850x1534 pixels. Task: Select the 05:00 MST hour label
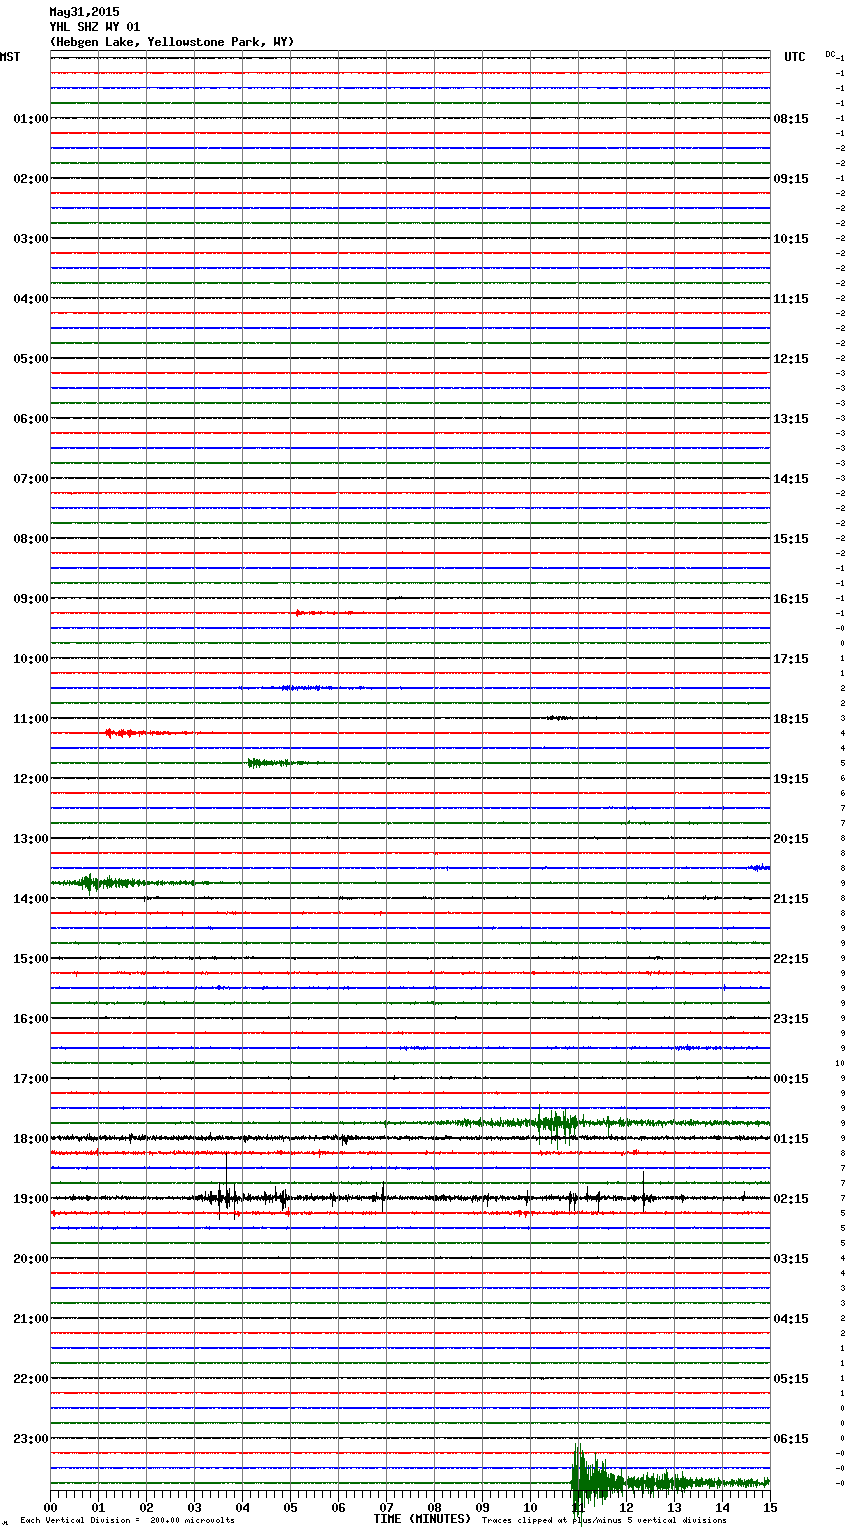(x=30, y=359)
